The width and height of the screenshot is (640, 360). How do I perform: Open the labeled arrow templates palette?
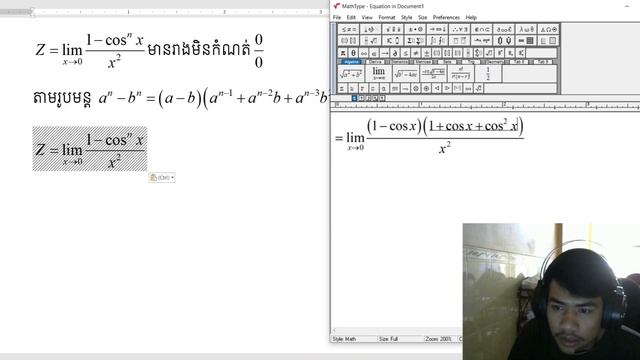(482, 40)
